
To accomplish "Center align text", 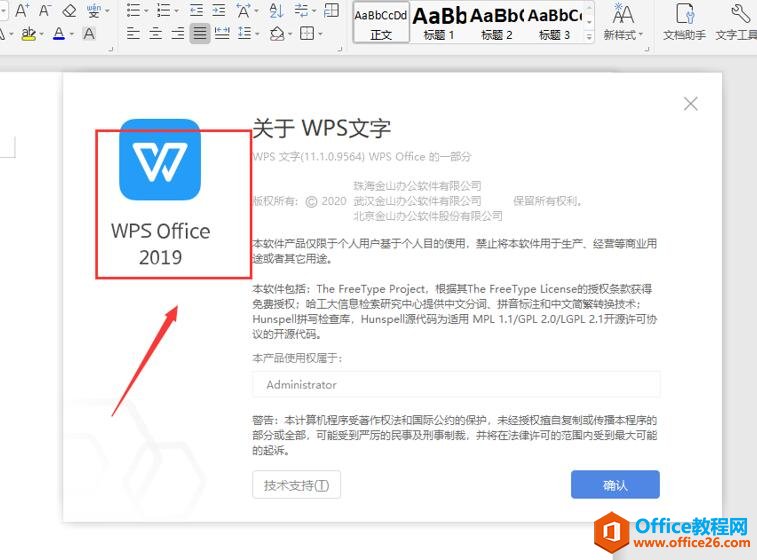I will pyautogui.click(x=155, y=34).
